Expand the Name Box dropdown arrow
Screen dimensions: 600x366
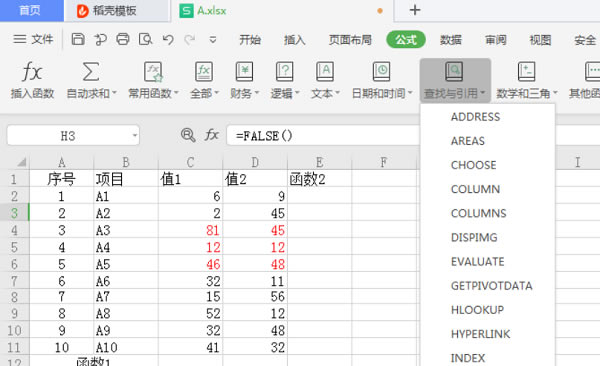(135, 135)
